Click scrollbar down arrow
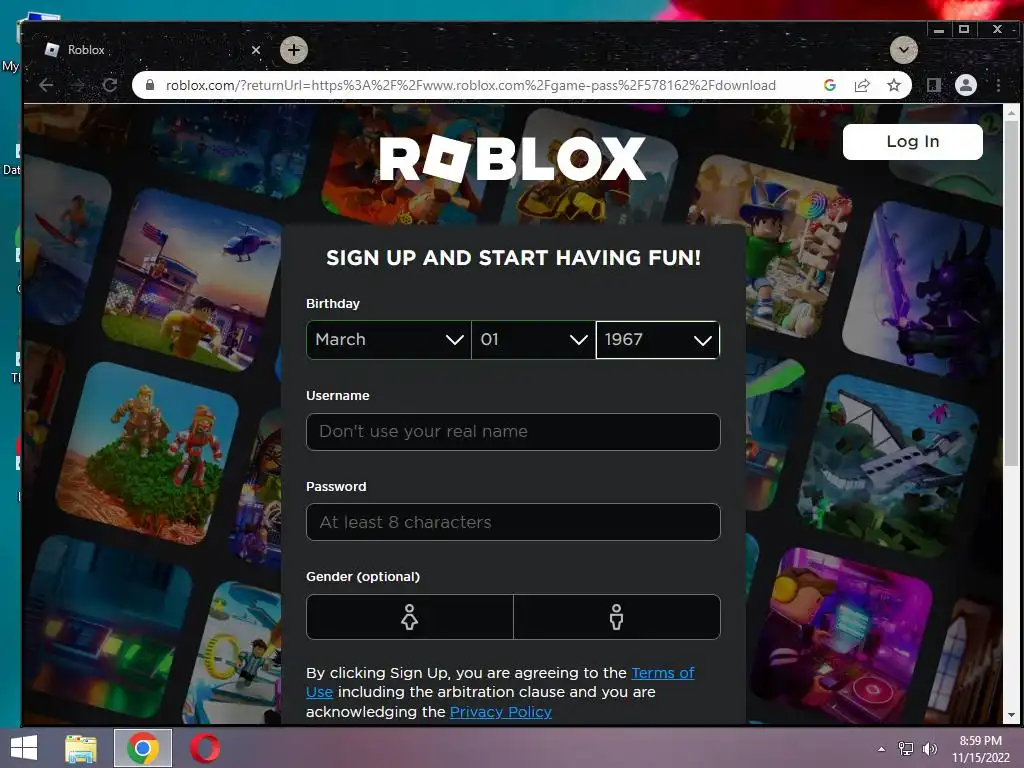Viewport: 1024px width, 768px height. [x=1012, y=715]
